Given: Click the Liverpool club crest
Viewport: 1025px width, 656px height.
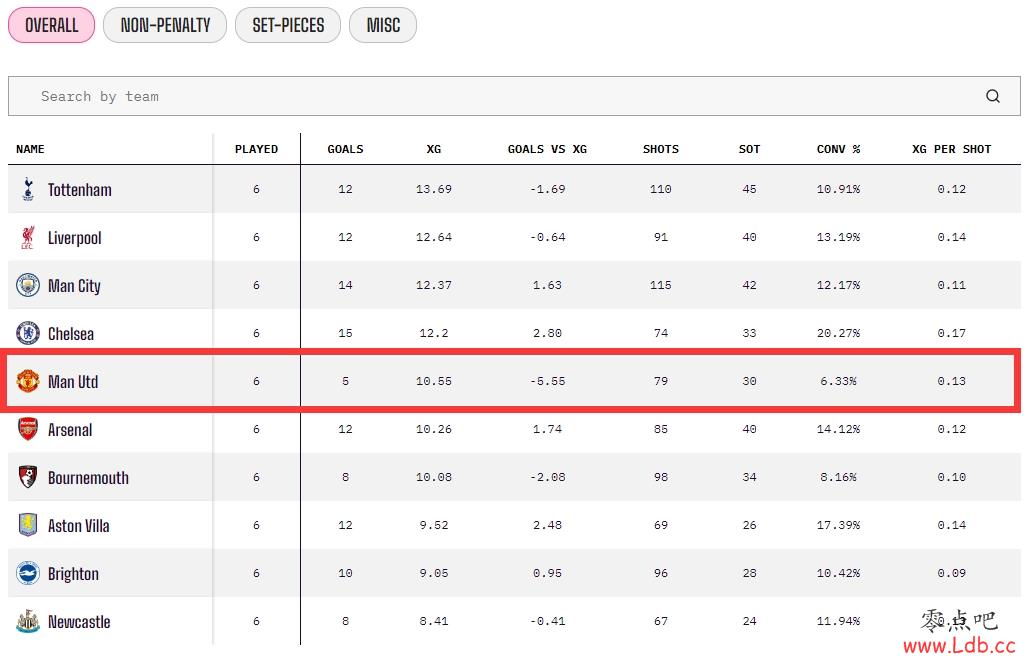Looking at the screenshot, I should tap(27, 238).
